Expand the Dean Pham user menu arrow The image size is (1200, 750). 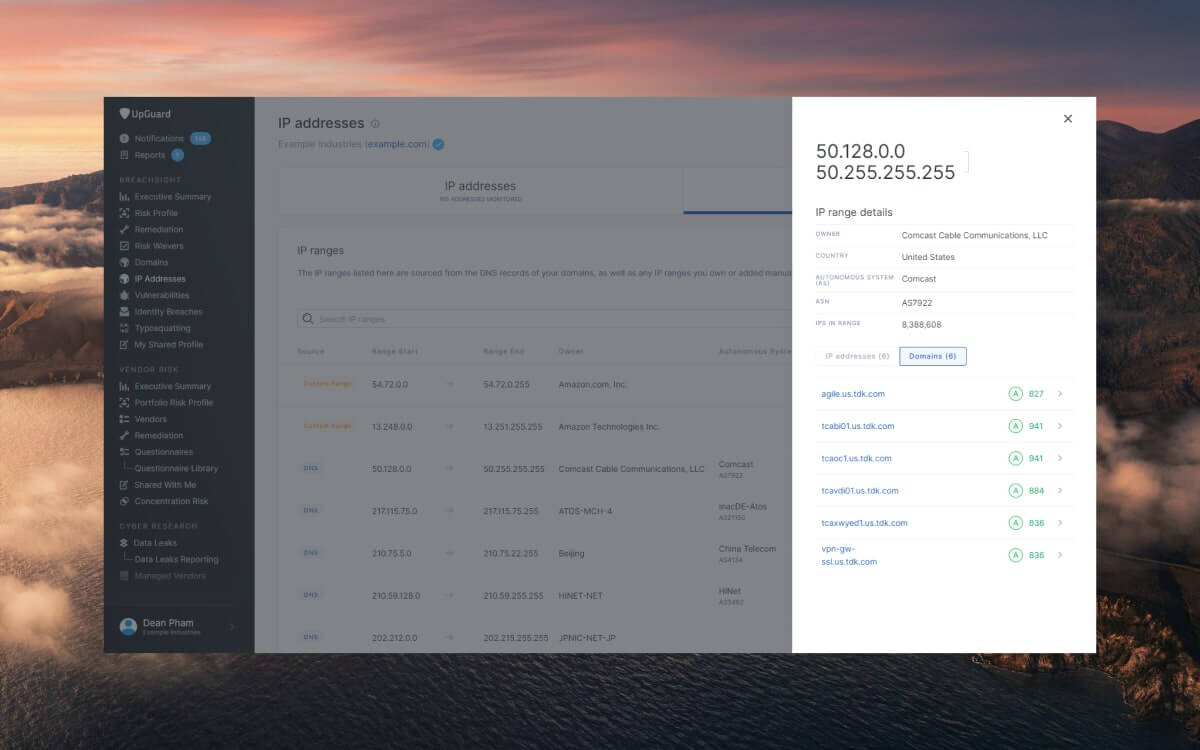pyautogui.click(x=233, y=627)
